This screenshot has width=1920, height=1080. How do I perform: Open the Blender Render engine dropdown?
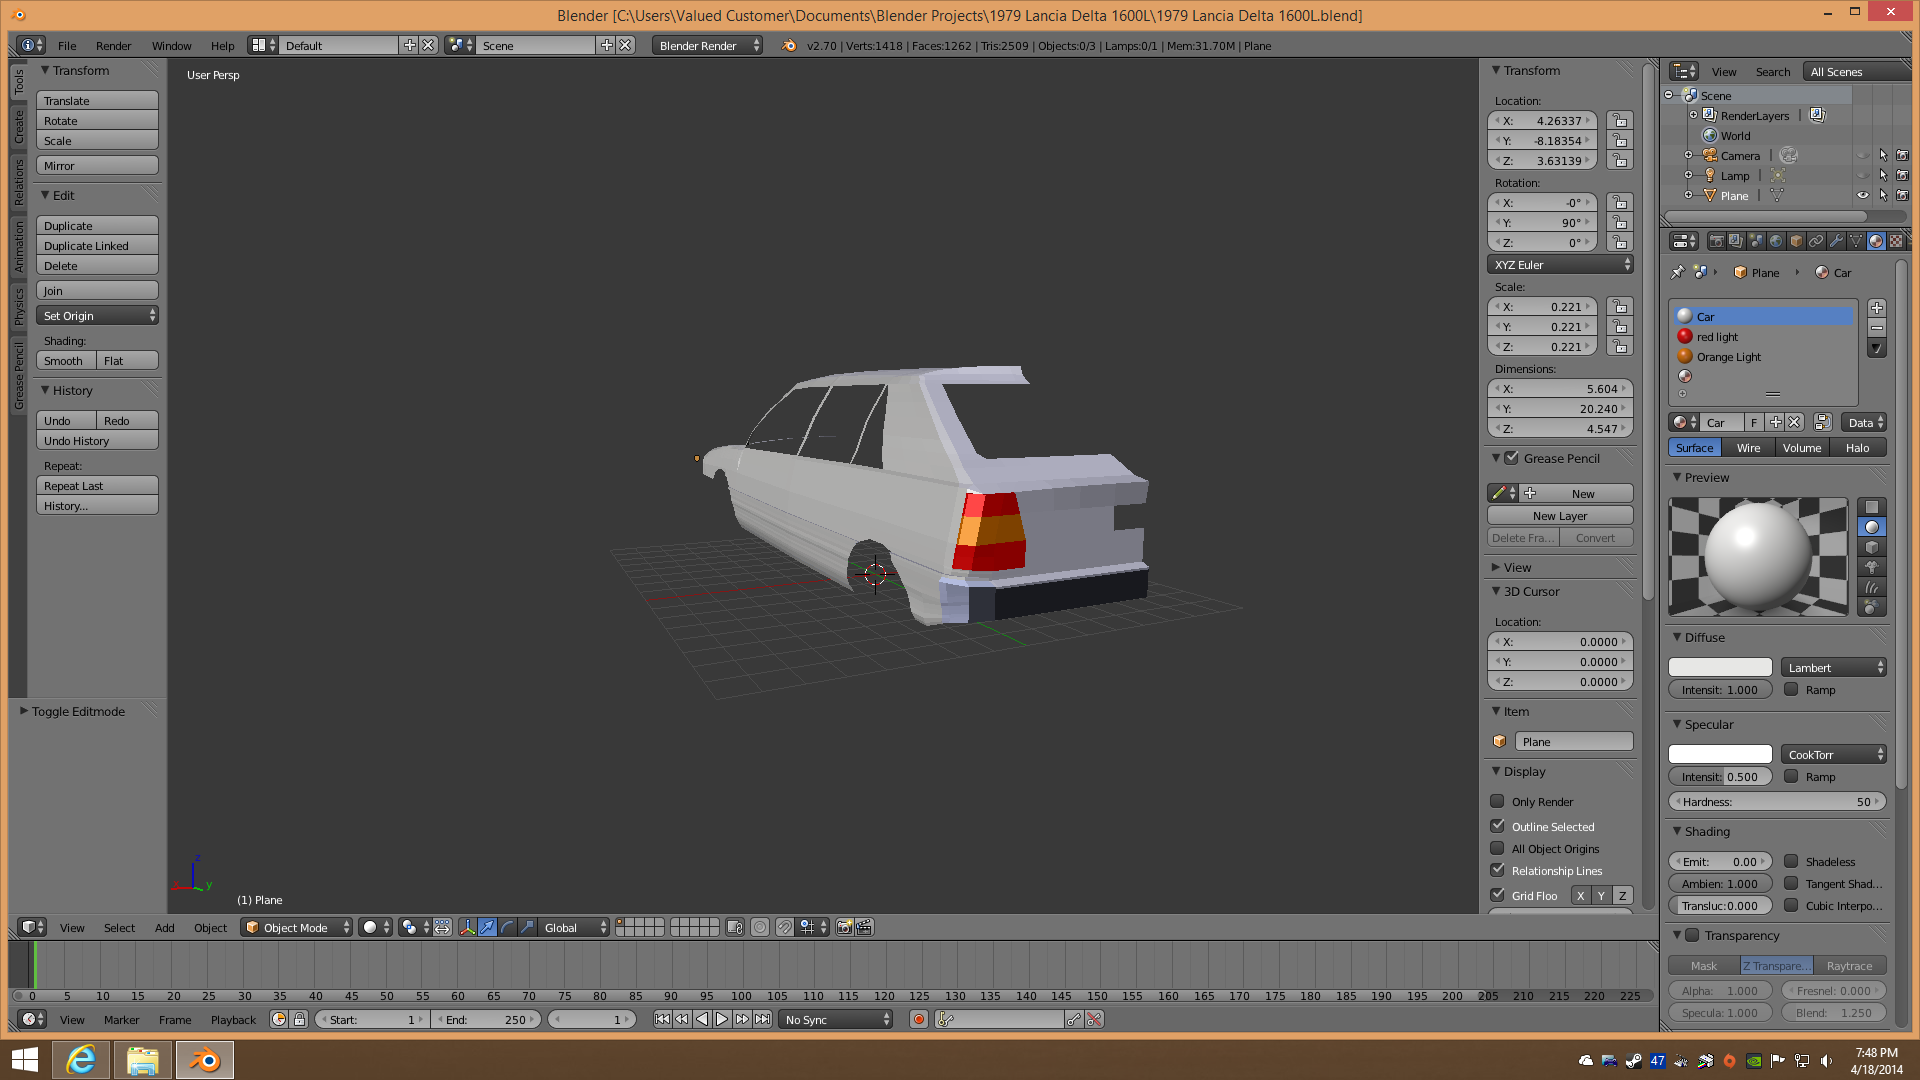click(707, 45)
